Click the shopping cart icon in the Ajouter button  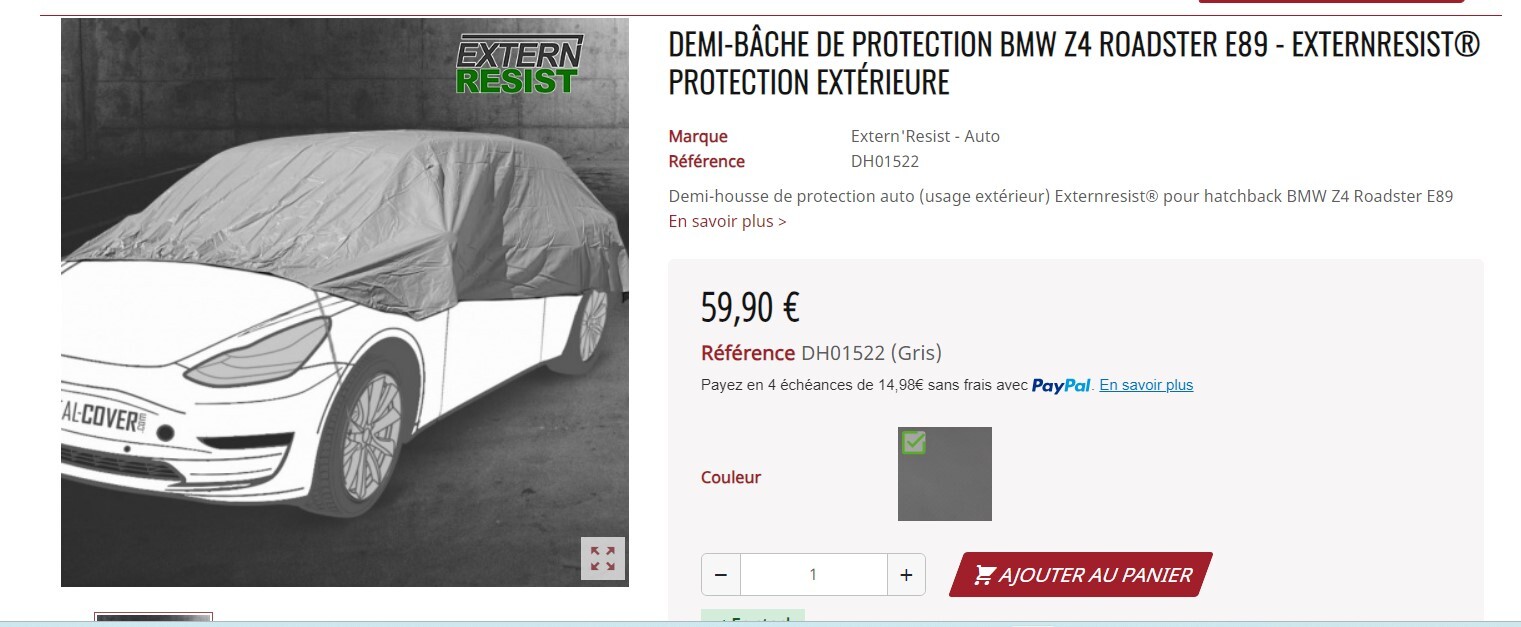pos(984,575)
